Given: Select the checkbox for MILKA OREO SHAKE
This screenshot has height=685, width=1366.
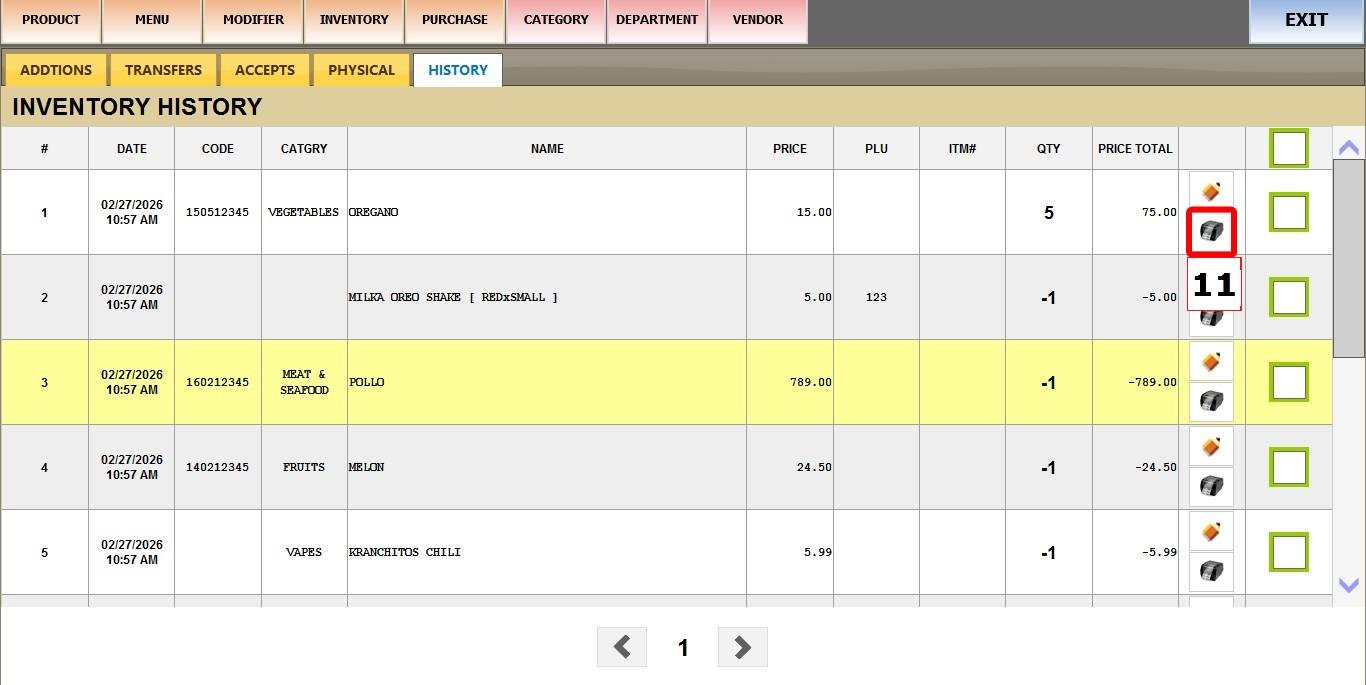Looking at the screenshot, I should click(1289, 297).
